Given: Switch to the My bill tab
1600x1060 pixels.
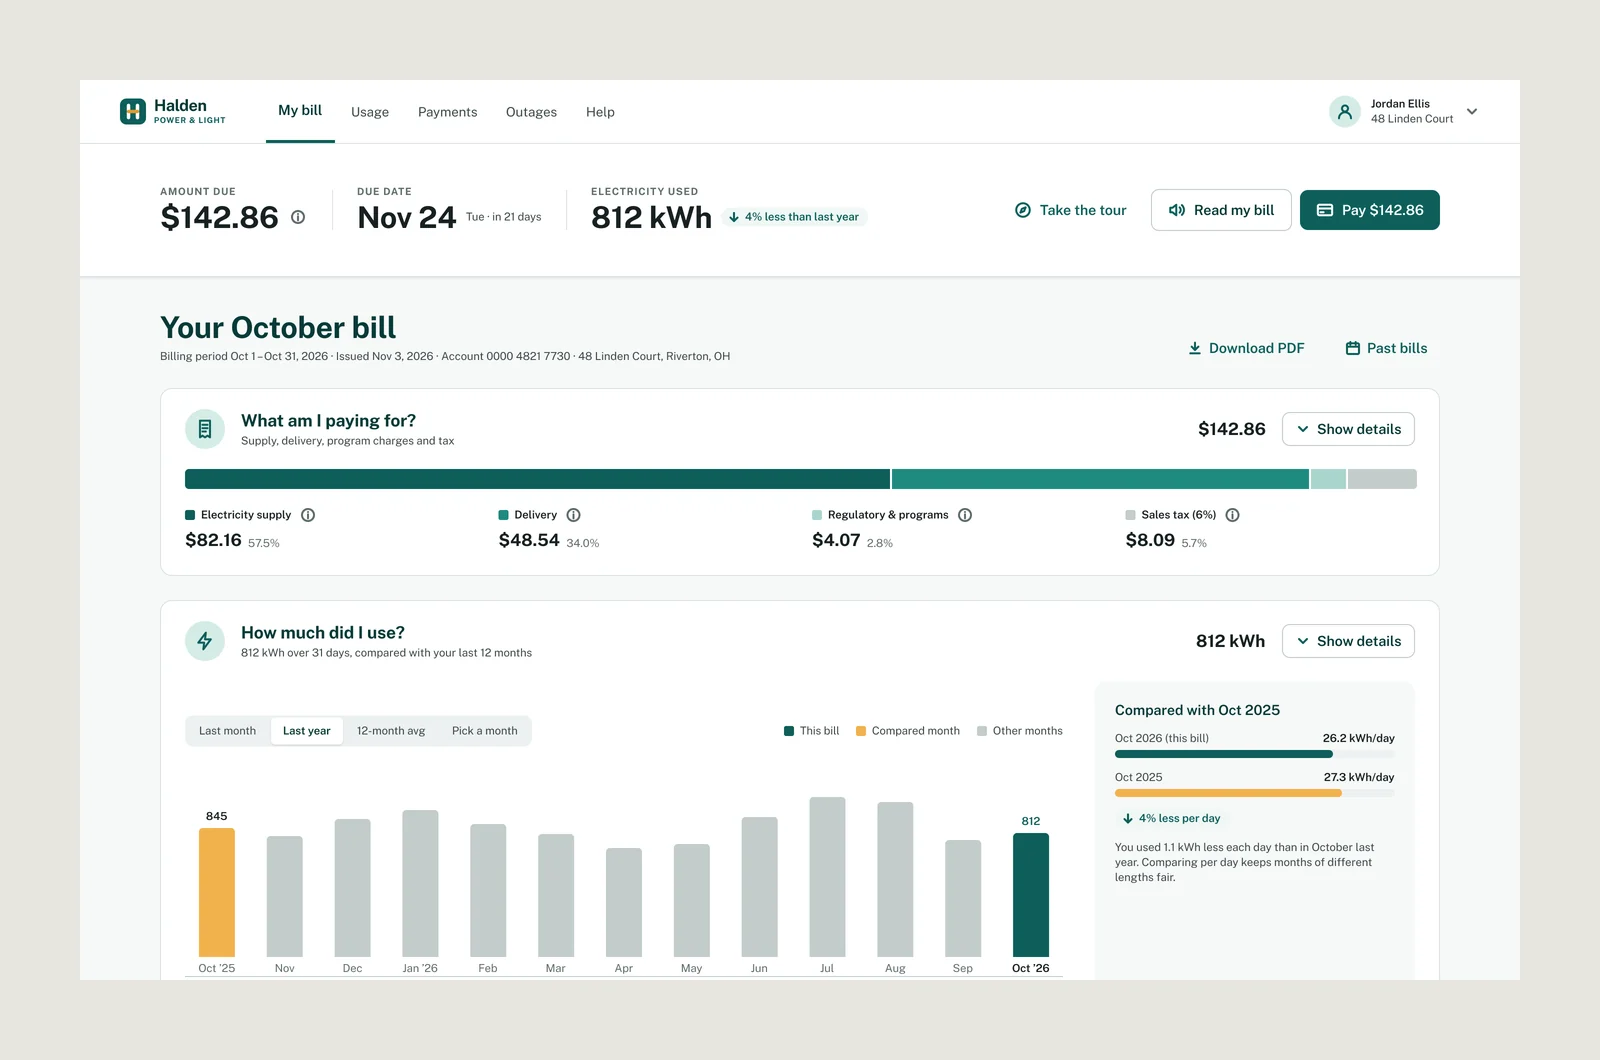Looking at the screenshot, I should (300, 111).
